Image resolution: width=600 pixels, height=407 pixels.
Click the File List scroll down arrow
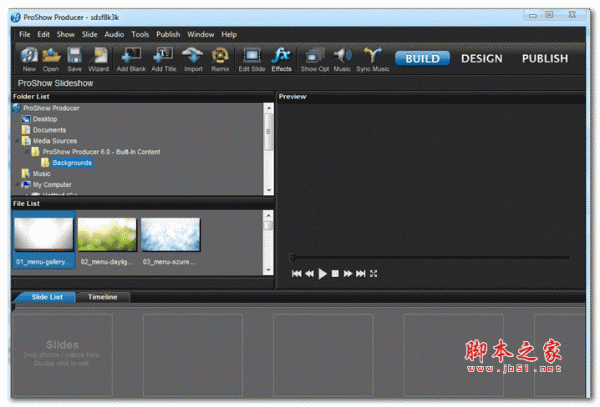(x=269, y=270)
